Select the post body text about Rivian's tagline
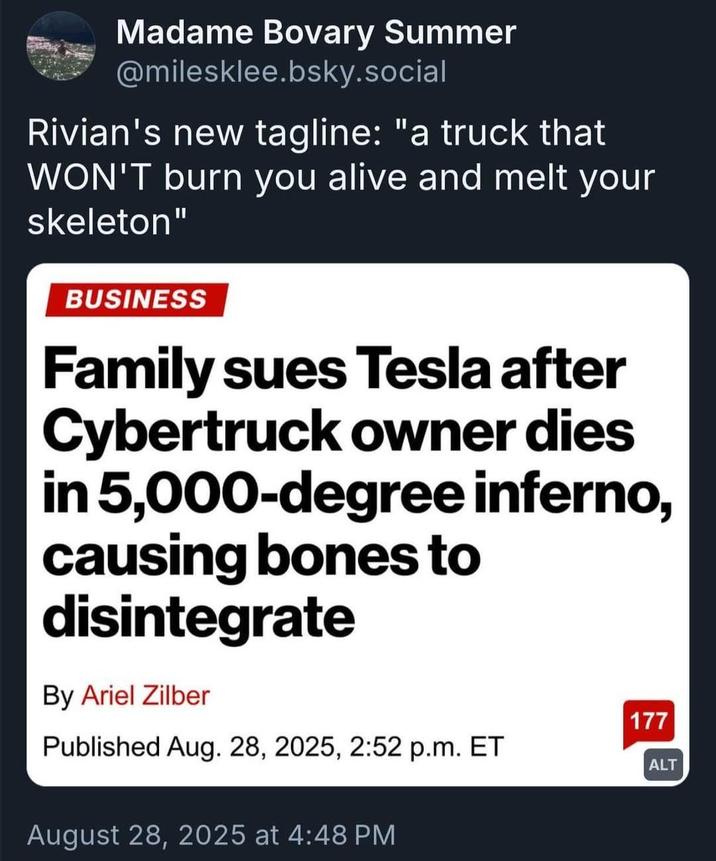The height and width of the screenshot is (861, 716). click(340, 174)
